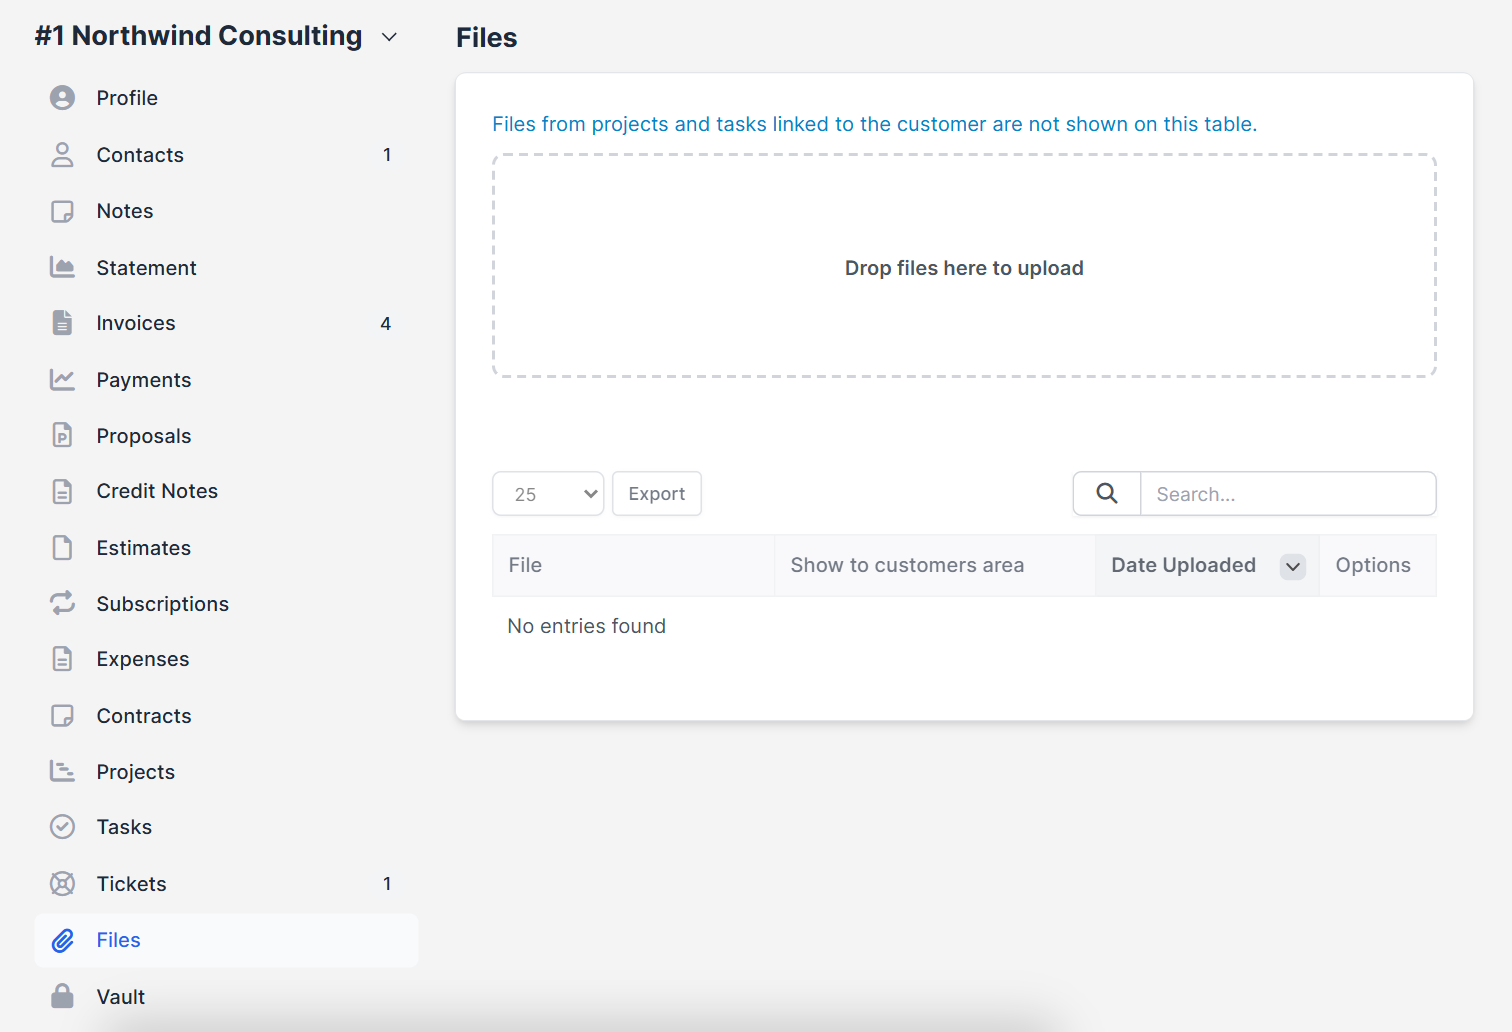Click the Credit Notes document icon
1512x1032 pixels.
[x=62, y=491]
